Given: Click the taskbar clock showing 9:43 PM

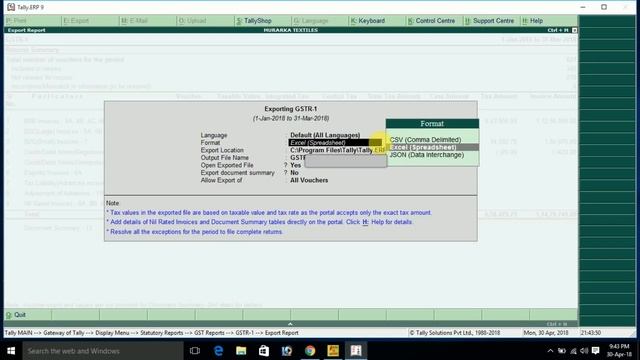Looking at the screenshot, I should click(x=619, y=351).
